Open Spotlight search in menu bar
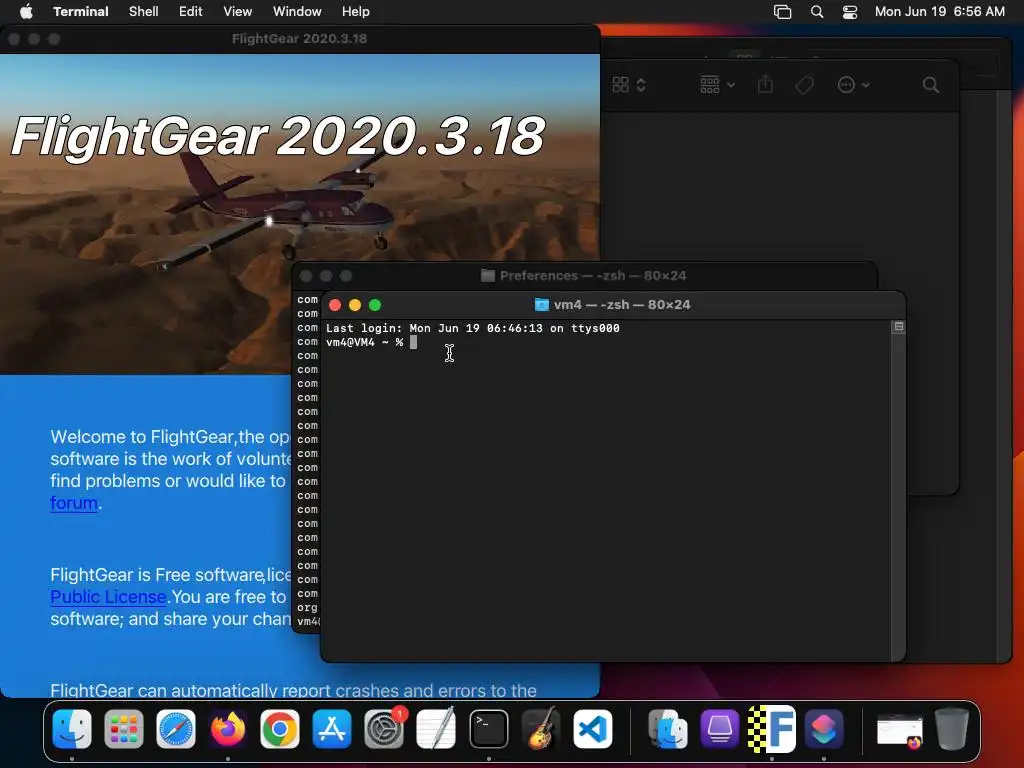Image resolution: width=1024 pixels, height=768 pixels. [x=817, y=11]
